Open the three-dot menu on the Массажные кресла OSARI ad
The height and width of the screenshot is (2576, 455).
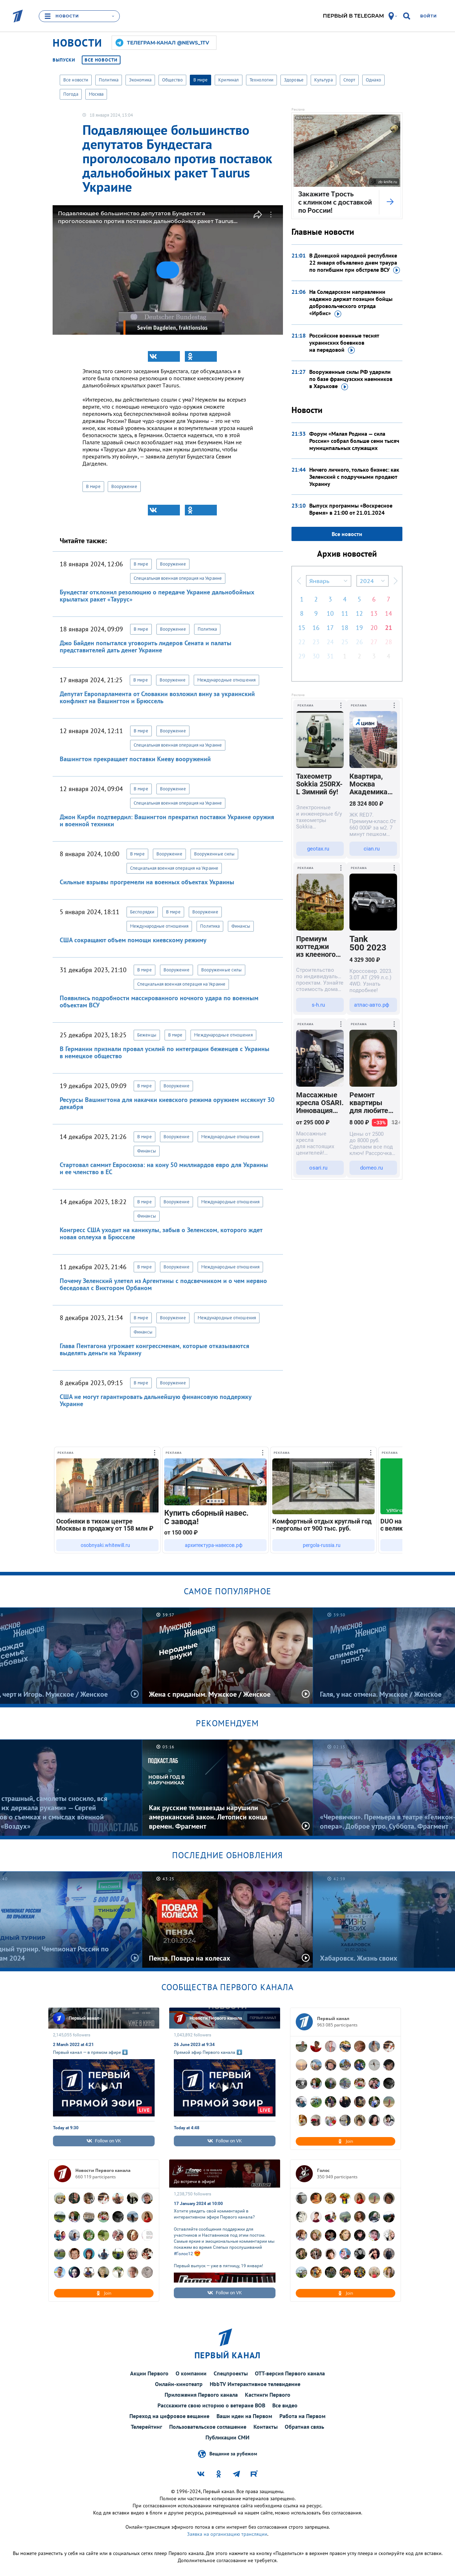pos(341,1024)
